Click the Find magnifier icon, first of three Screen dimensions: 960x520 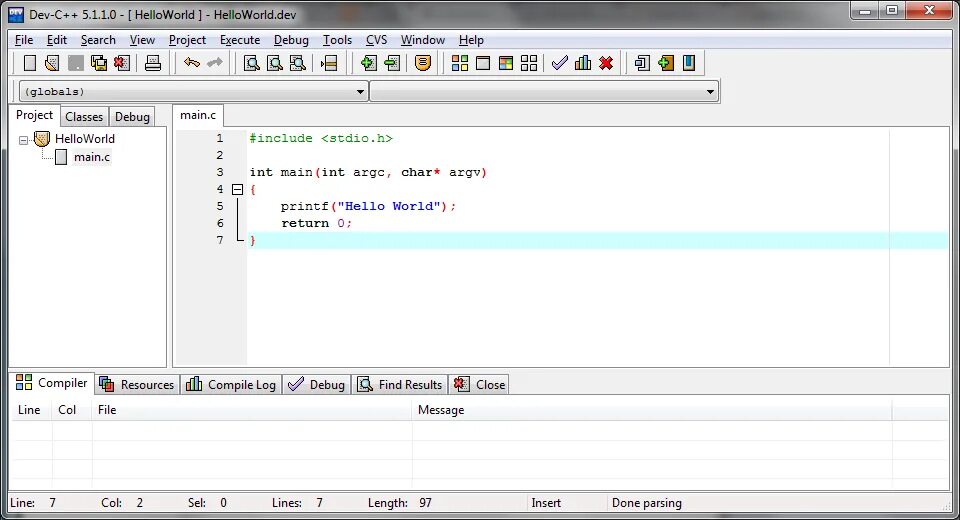point(252,63)
